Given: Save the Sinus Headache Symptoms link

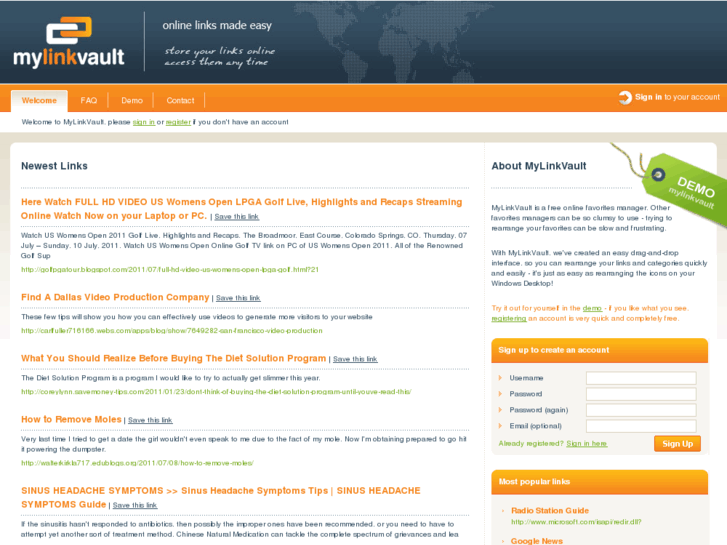Looking at the screenshot, I should [x=135, y=506].
